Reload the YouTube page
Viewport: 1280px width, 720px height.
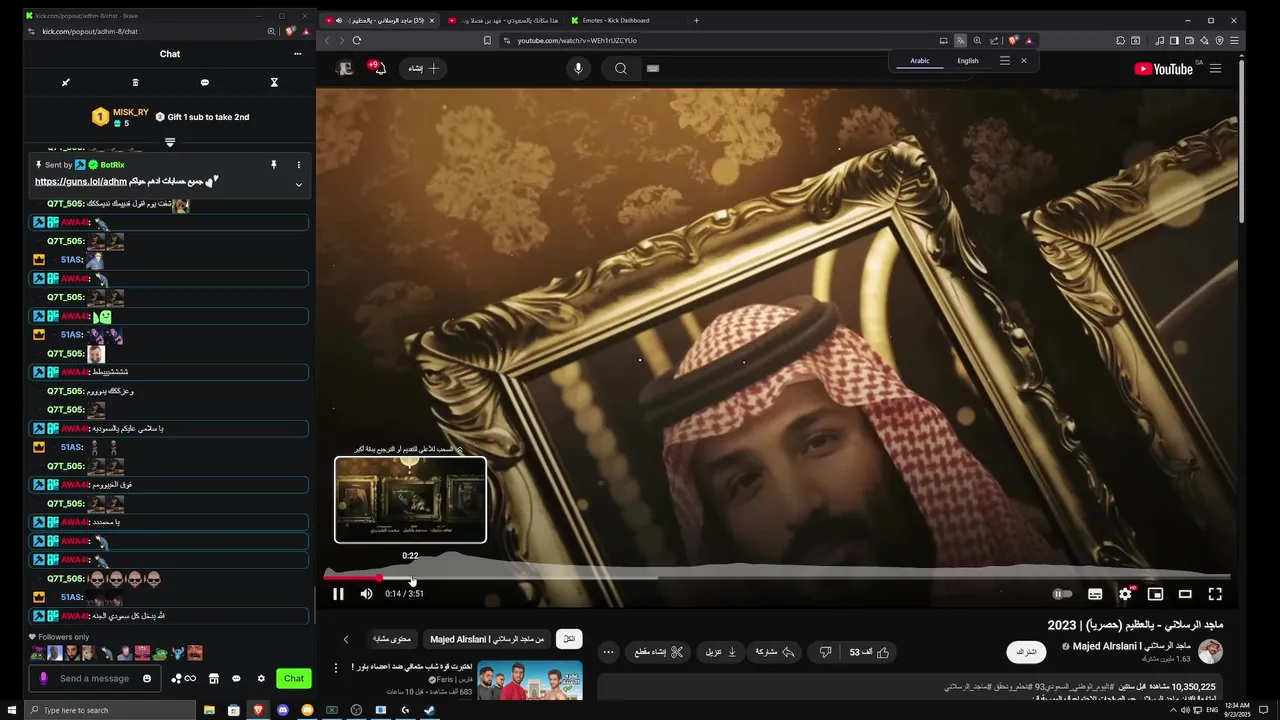click(x=356, y=40)
